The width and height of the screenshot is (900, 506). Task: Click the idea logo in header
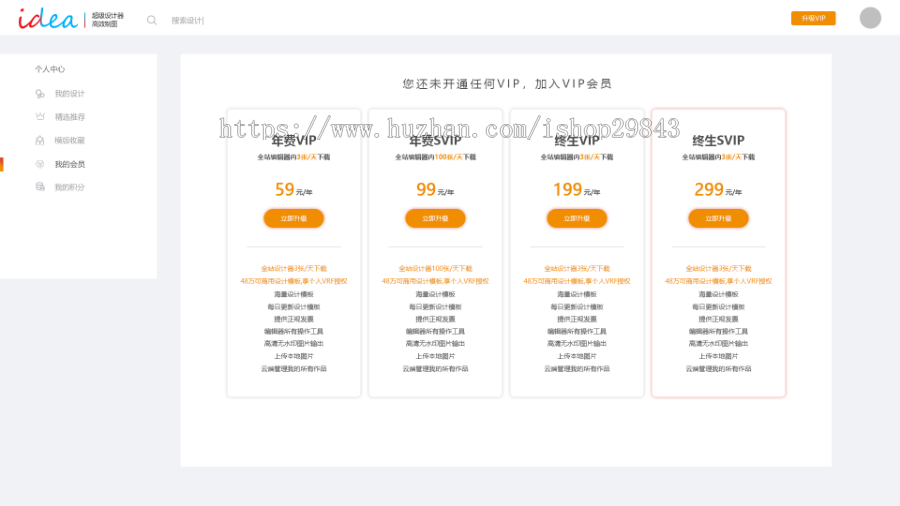tap(47, 18)
